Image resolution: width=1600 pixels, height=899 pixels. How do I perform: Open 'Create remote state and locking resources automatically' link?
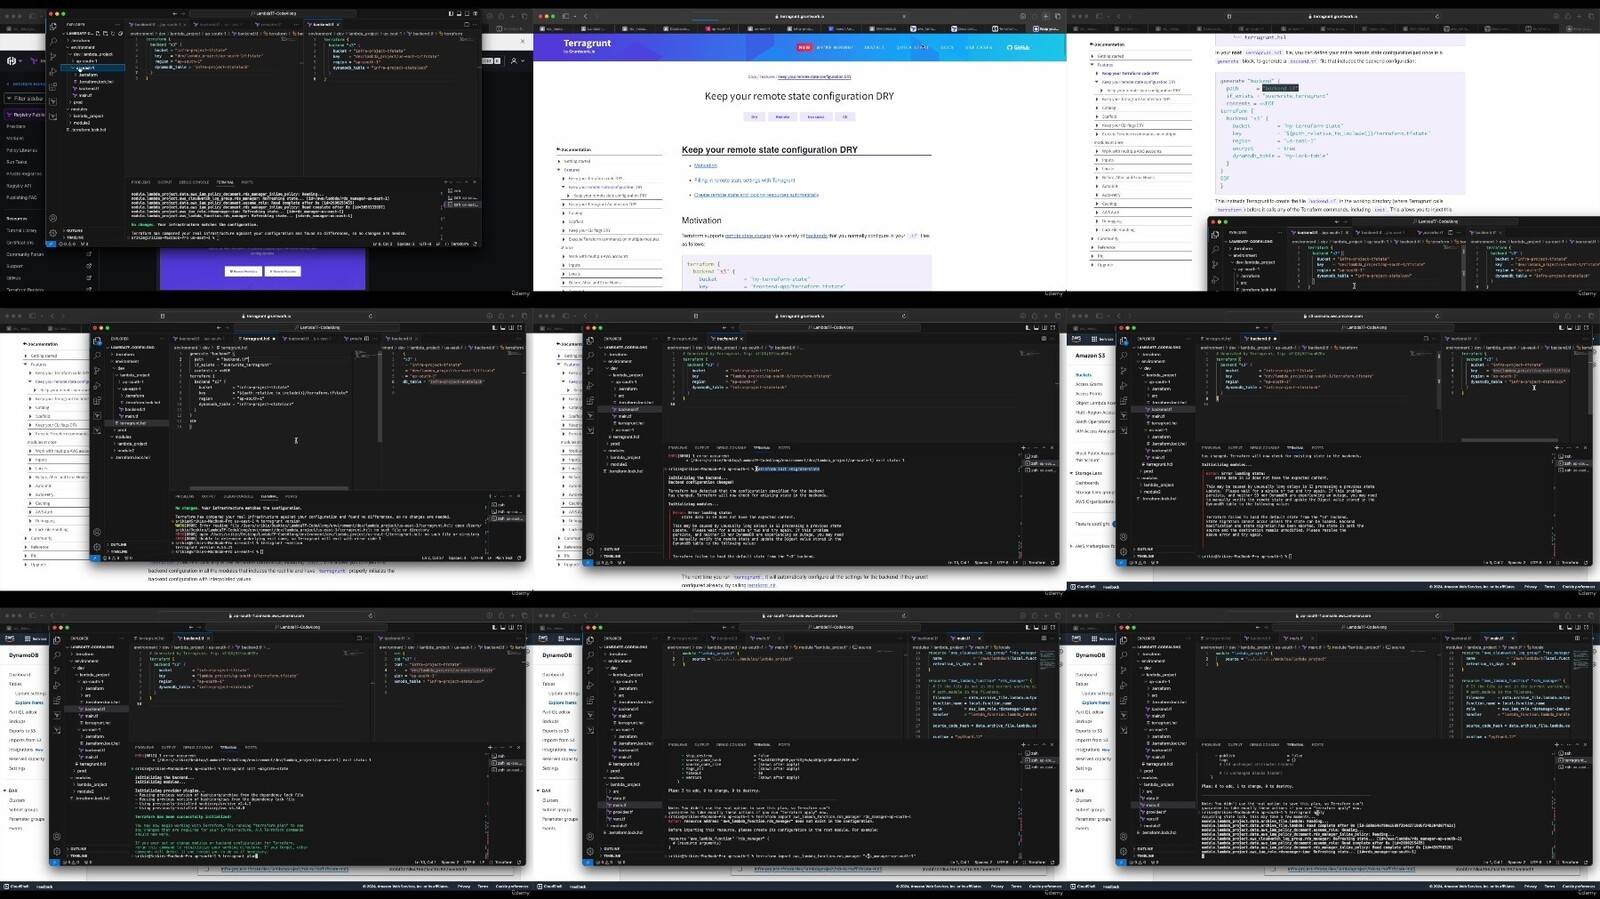(756, 195)
